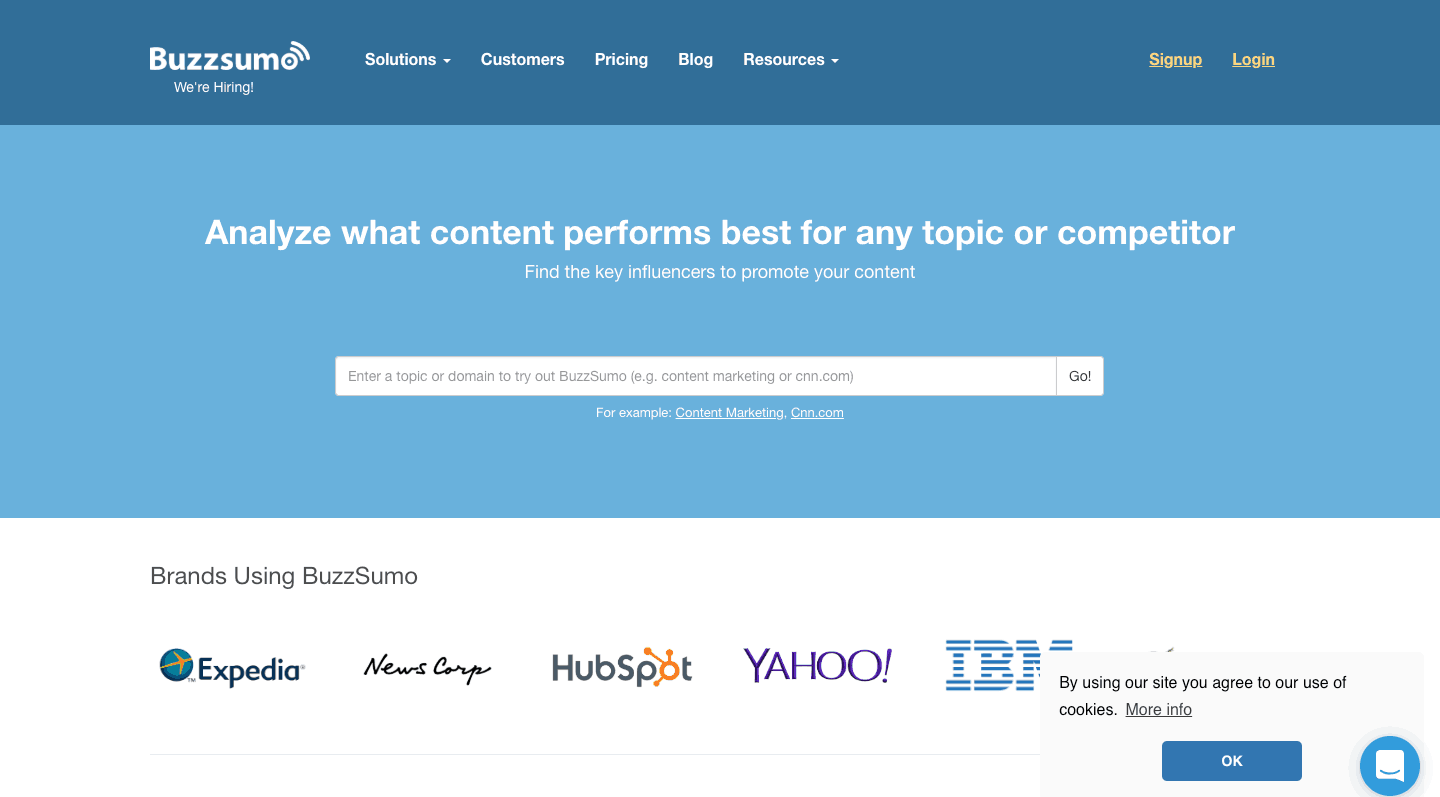Expand the Resources dropdown menu
Viewport: 1440px width, 797px height.
click(791, 60)
